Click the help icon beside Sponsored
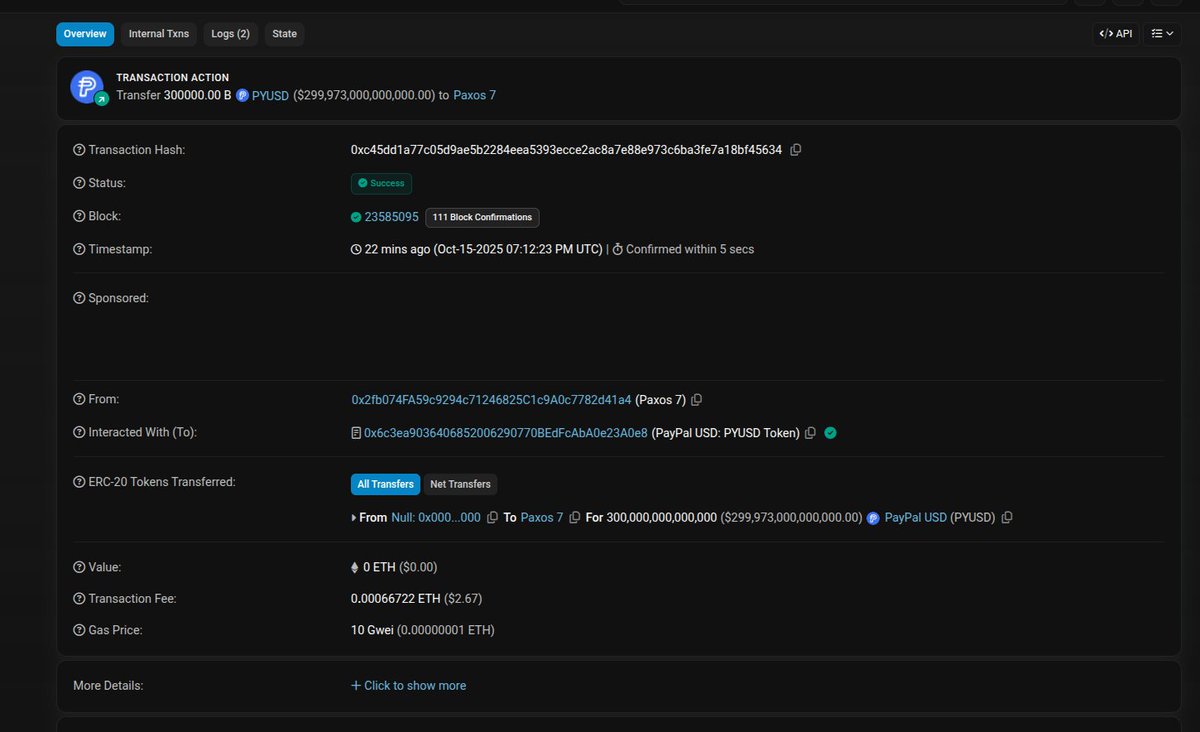1200x732 pixels. click(79, 298)
